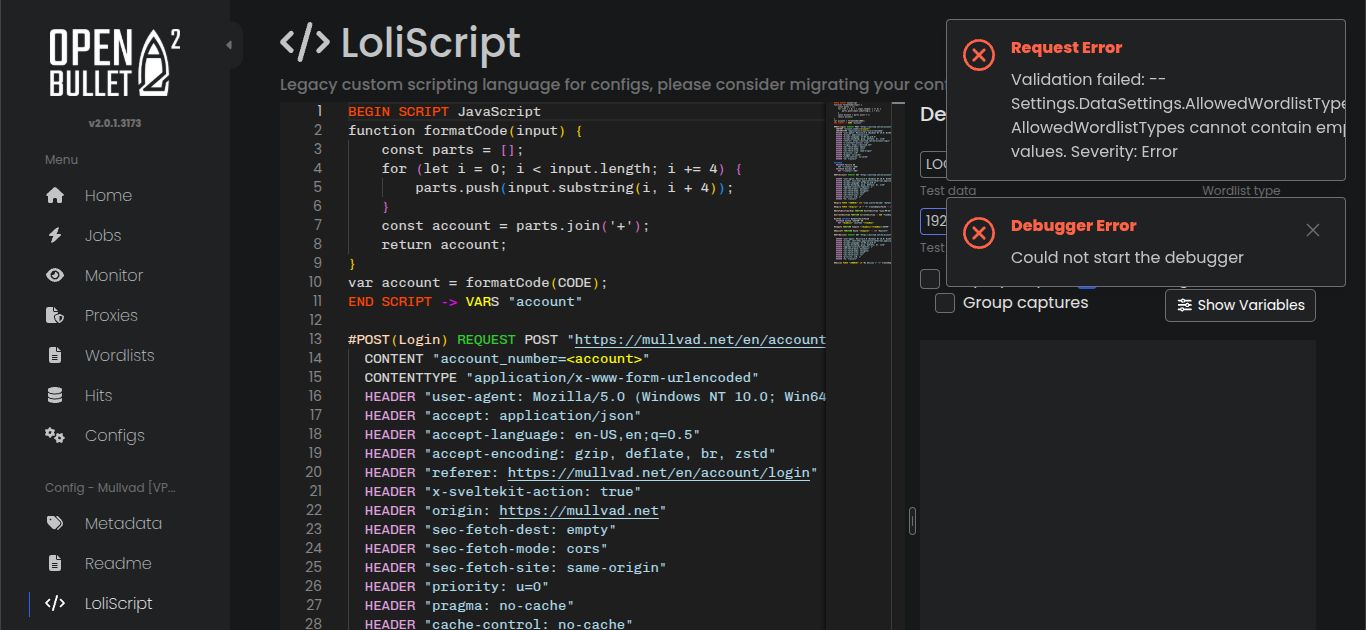Click the Request Error circle icon
This screenshot has height=630, width=1366.
click(979, 55)
